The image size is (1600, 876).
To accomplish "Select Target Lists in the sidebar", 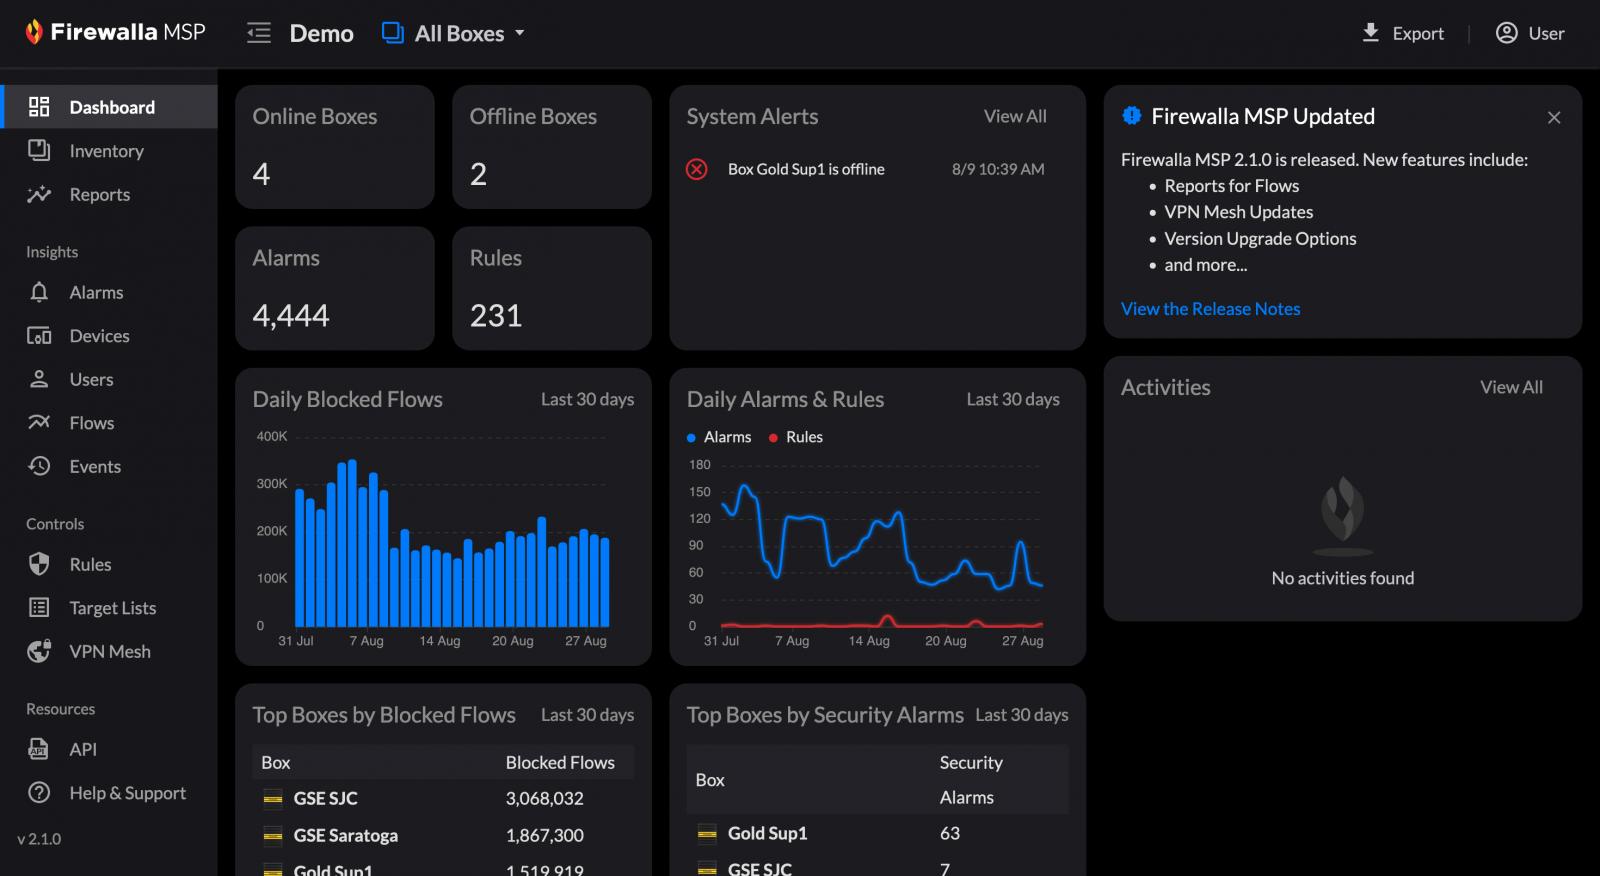I will pyautogui.click(x=108, y=607).
